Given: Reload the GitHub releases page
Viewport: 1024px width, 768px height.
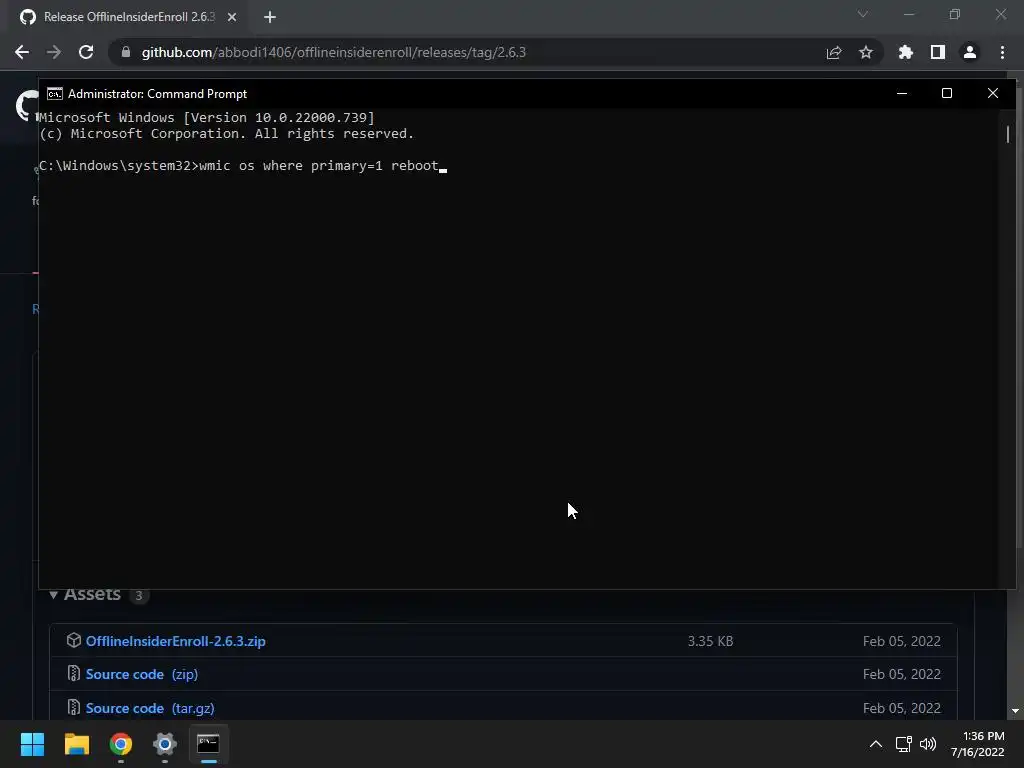Looking at the screenshot, I should pos(86,52).
